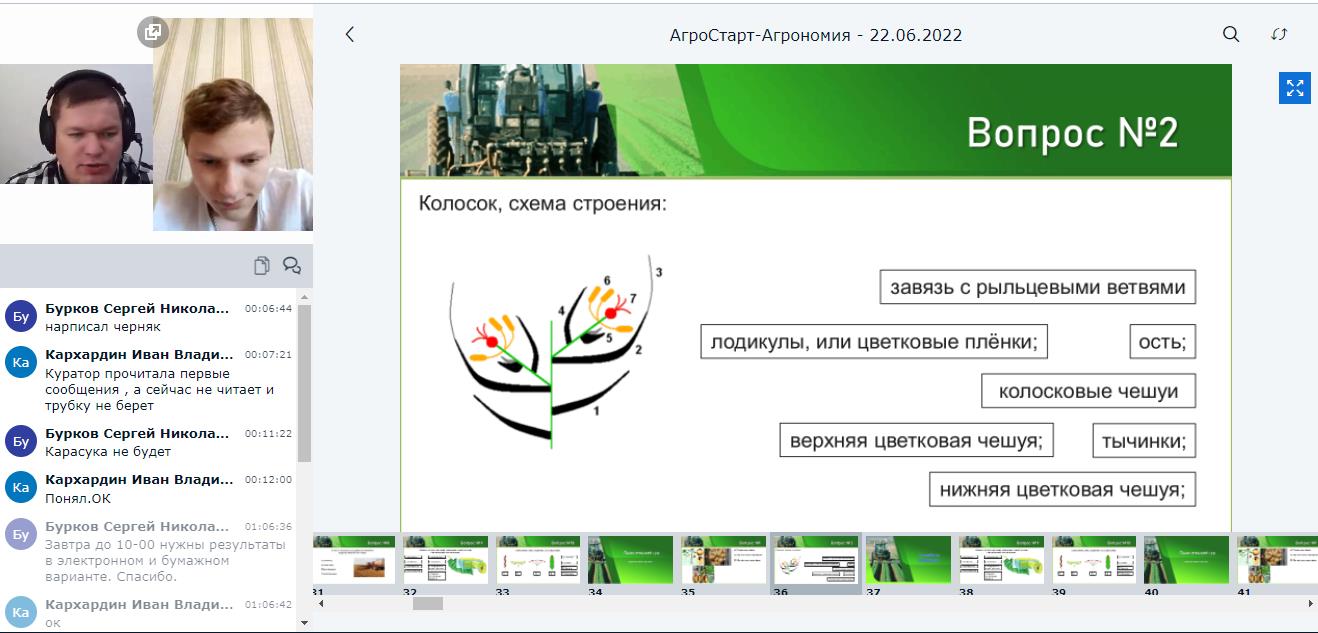Click the copy documents icon above the chat

262,265
